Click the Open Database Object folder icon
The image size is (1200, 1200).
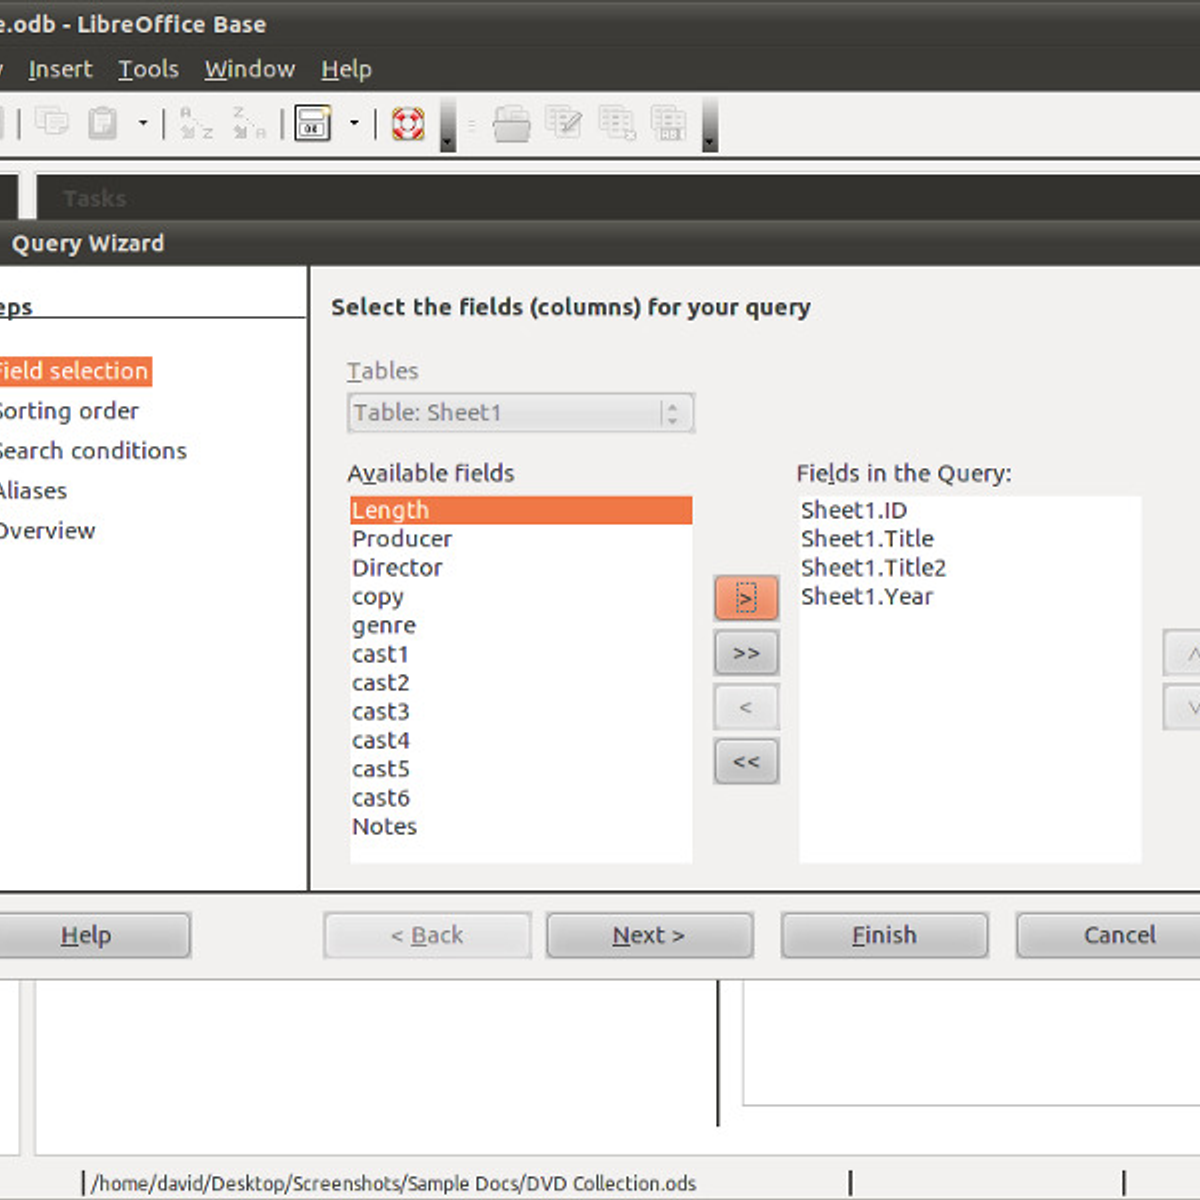[x=512, y=123]
